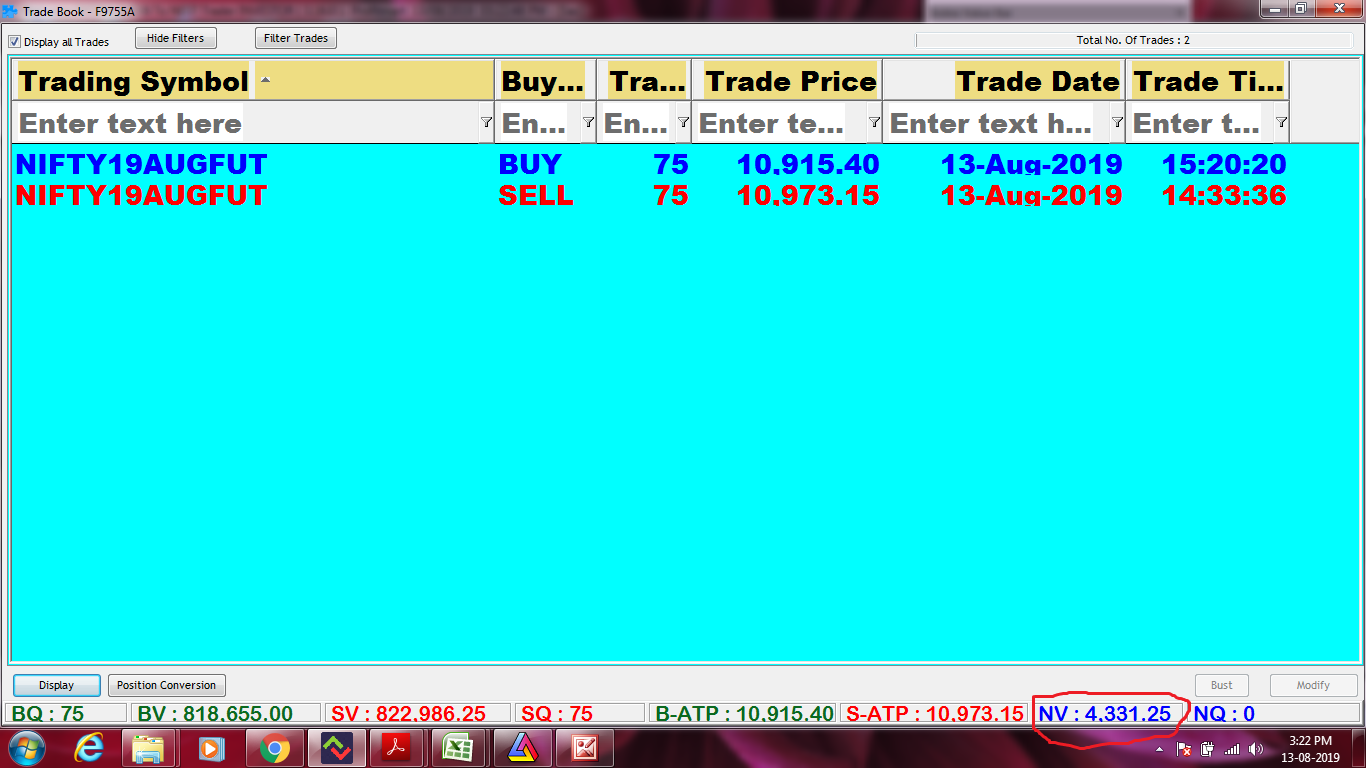Open the colorful triangle app in taskbar
The height and width of the screenshot is (768, 1366).
click(x=521, y=748)
